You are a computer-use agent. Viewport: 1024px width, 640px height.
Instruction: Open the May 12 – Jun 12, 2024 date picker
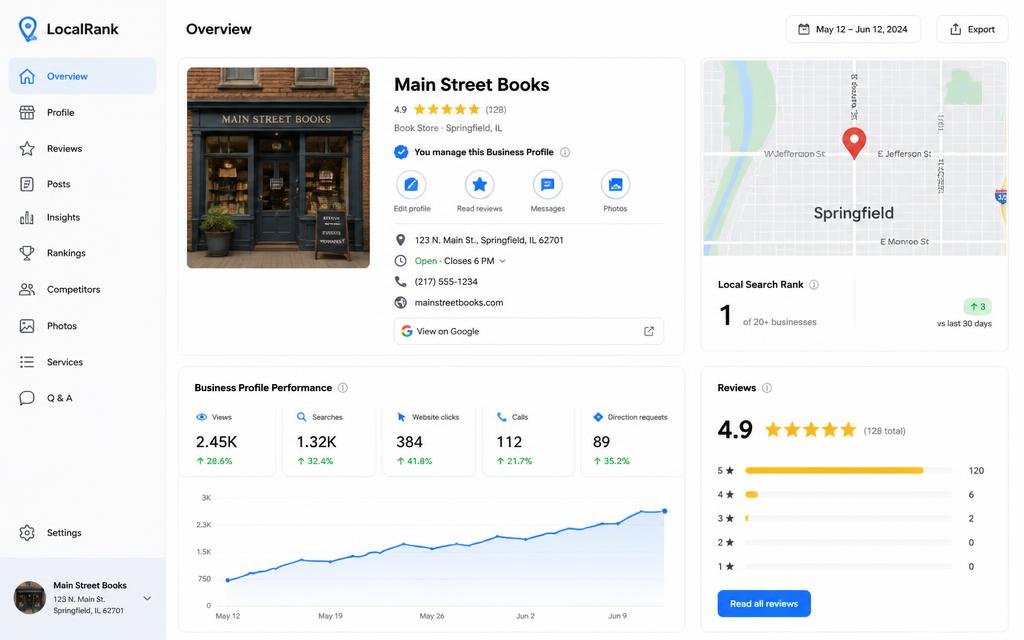click(853, 29)
